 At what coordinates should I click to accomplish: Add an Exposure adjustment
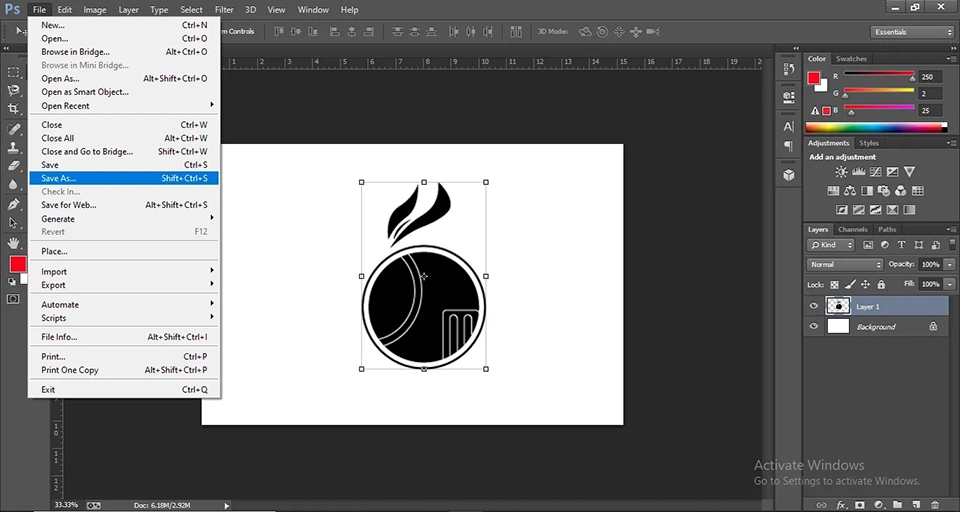[892, 172]
